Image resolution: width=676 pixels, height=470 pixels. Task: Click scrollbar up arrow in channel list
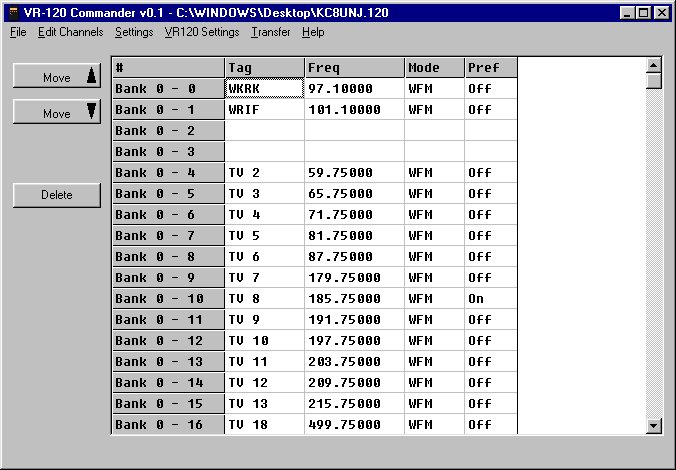point(654,65)
